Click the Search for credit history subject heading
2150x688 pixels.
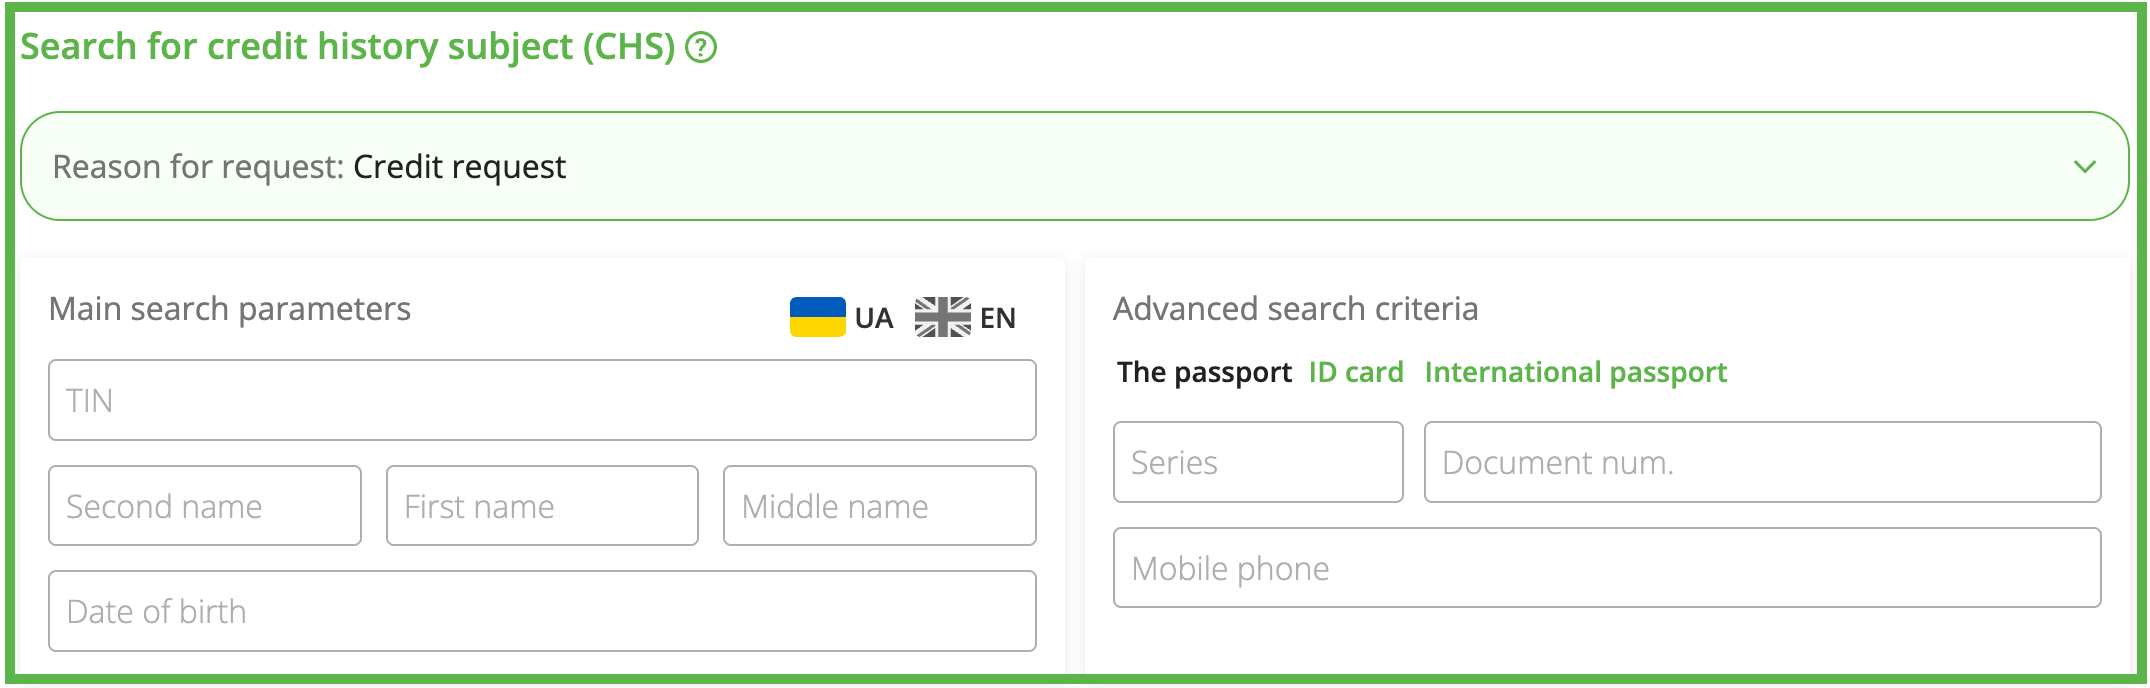[348, 47]
